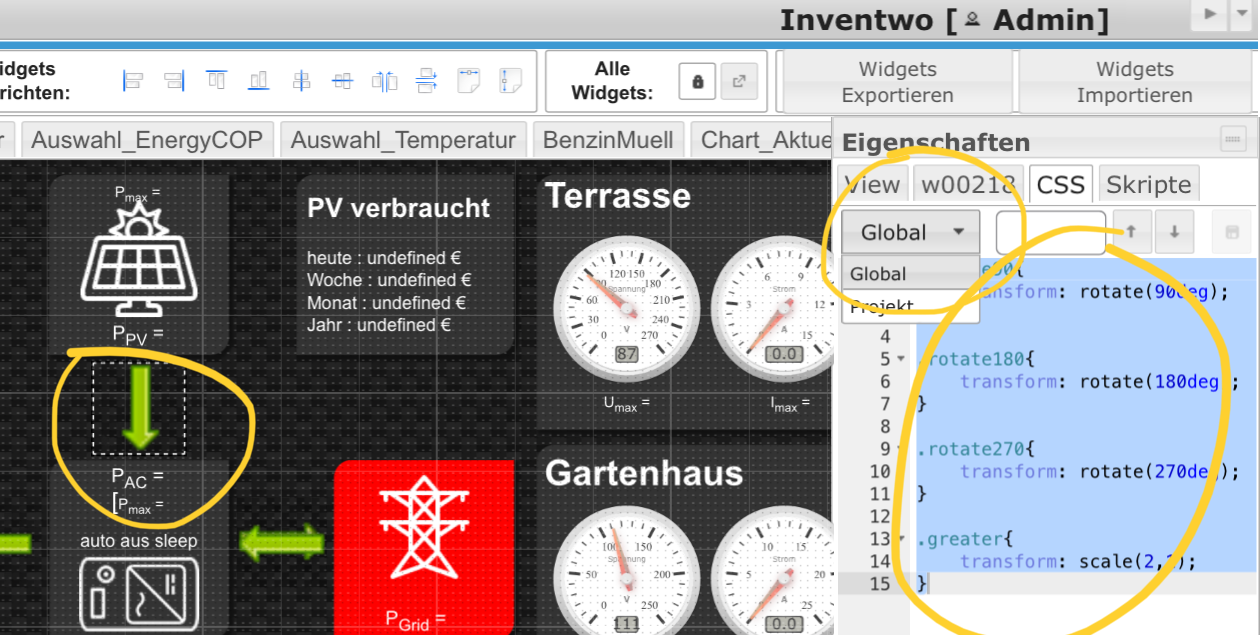Screen dimensions: 1260x635
Task: Click code line 'transform: rotate(180deg);'
Action: (1100, 381)
